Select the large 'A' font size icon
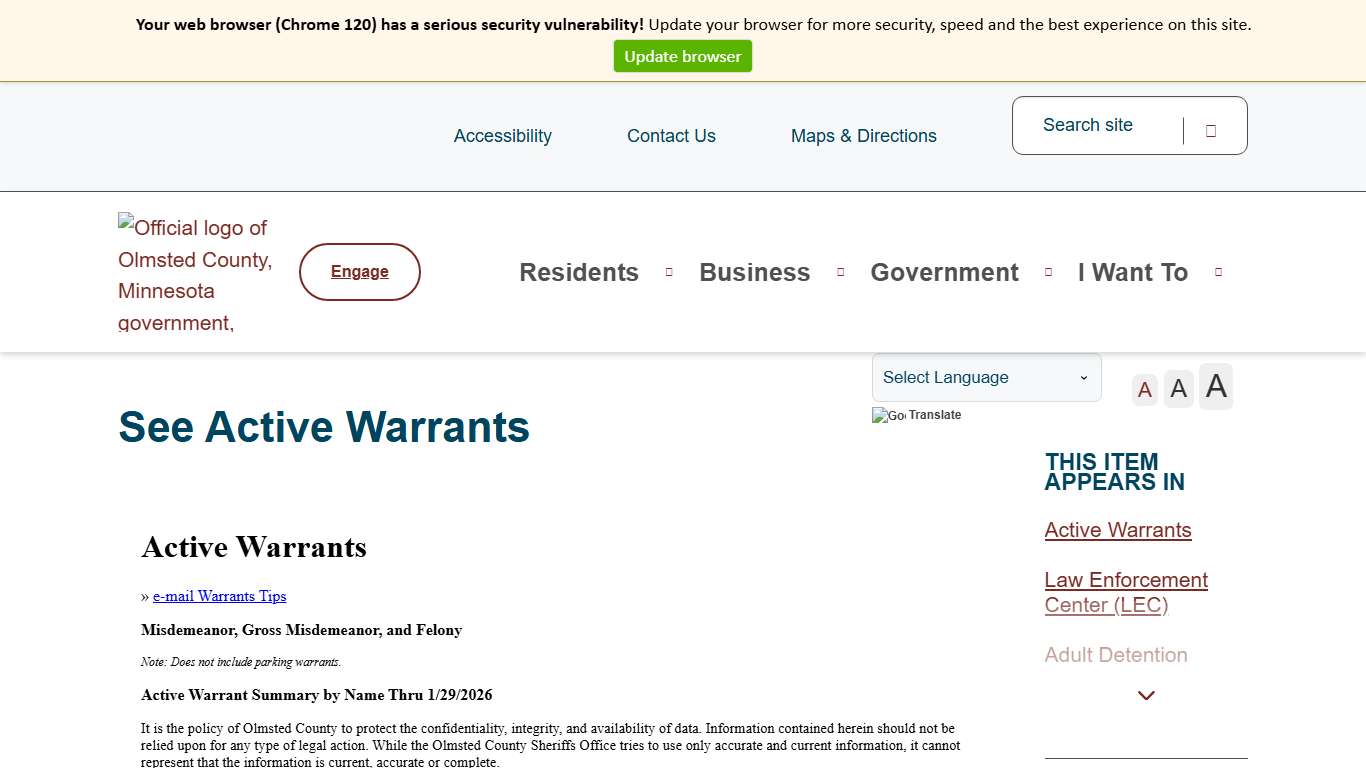The height and width of the screenshot is (768, 1366). point(1215,386)
